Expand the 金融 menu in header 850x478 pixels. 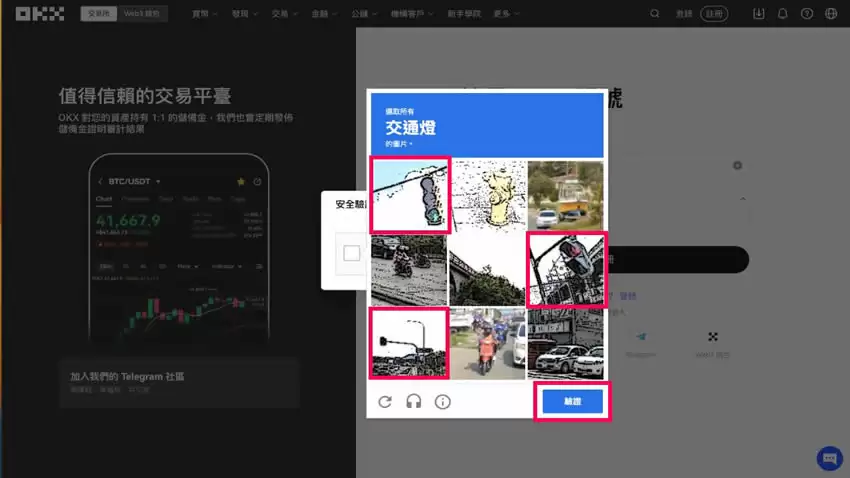(324, 14)
